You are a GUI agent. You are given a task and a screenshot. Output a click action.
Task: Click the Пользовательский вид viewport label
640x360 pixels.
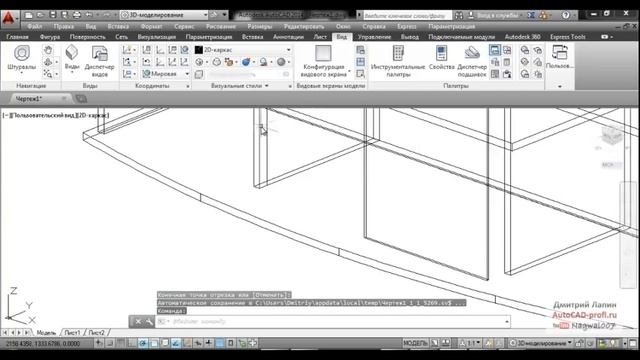click(x=45, y=116)
